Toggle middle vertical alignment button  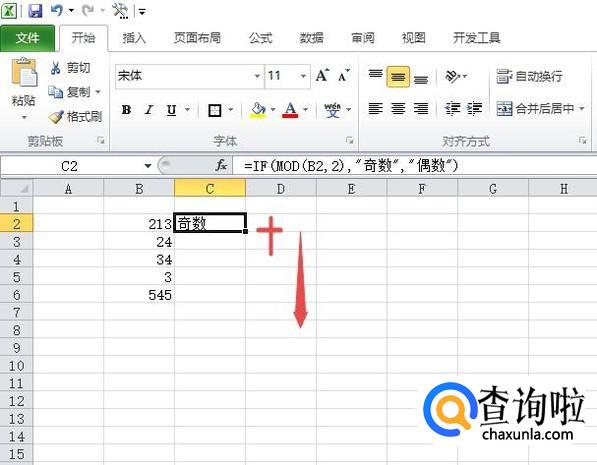398,77
